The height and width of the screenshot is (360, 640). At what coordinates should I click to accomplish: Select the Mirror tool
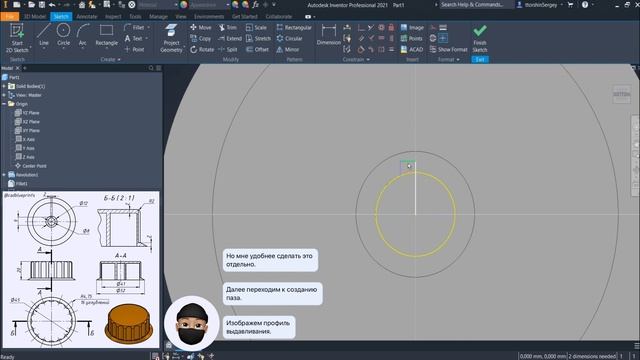coord(288,49)
